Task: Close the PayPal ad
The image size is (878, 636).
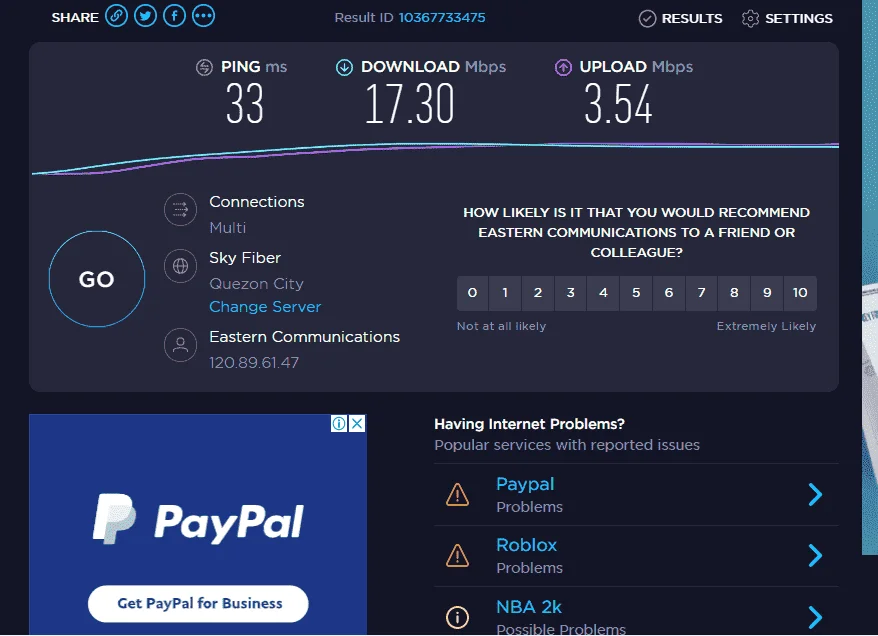Action: click(x=357, y=424)
